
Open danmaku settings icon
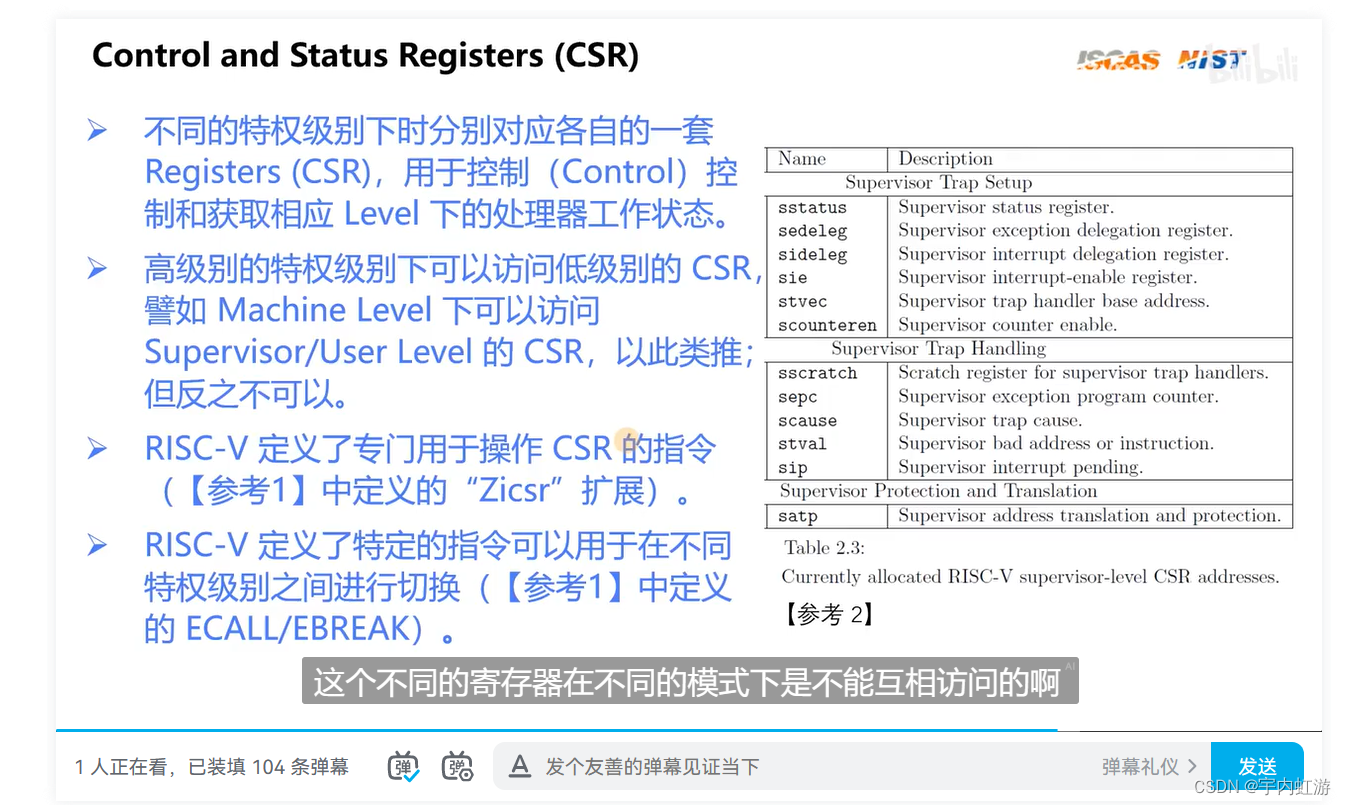458,766
